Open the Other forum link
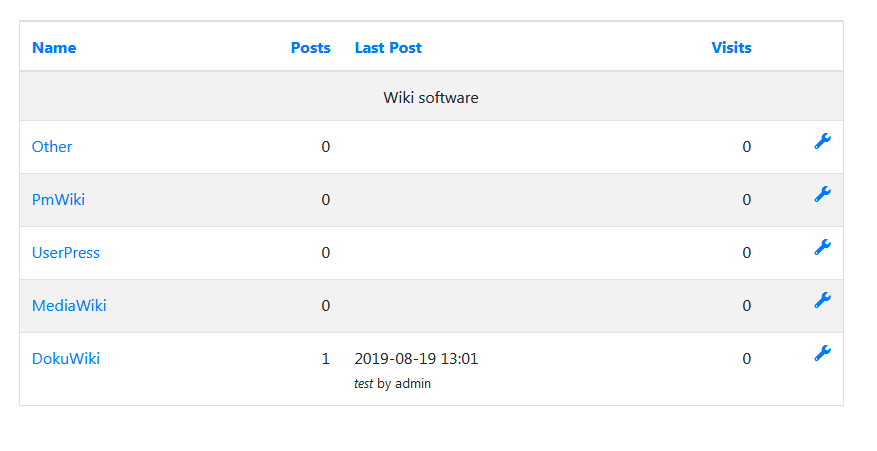The width and height of the screenshot is (877, 451). pos(52,147)
